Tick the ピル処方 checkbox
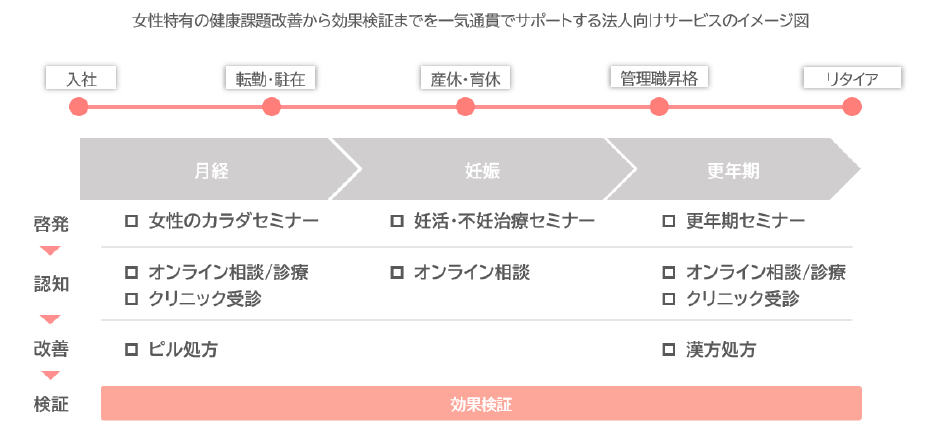The image size is (931, 434). point(131,350)
